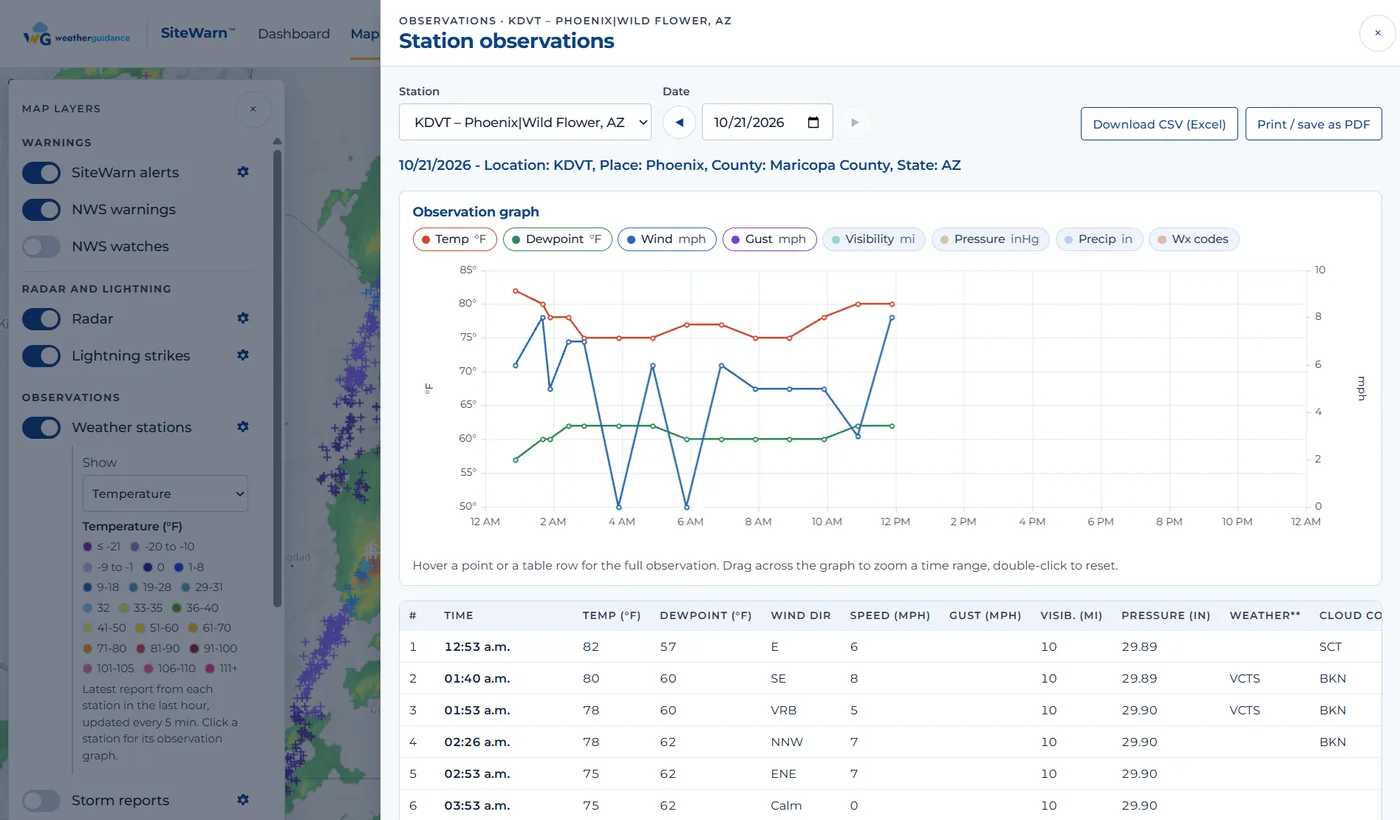1400x820 pixels.
Task: Select the 02:26 a.m. observation row
Action: [890, 742]
